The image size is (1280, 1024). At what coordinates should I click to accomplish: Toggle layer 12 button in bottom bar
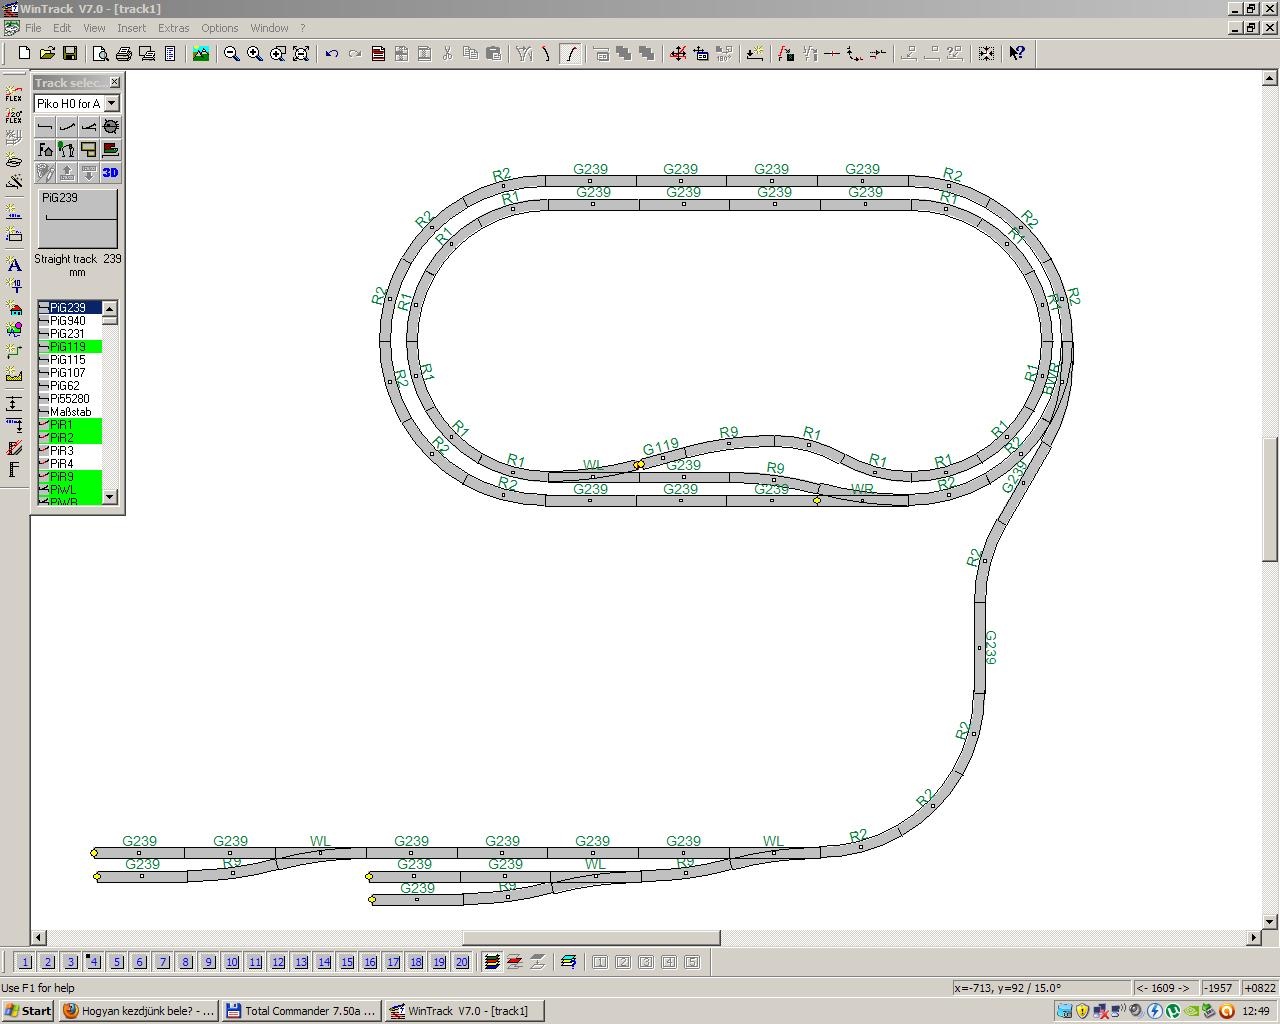coord(278,962)
